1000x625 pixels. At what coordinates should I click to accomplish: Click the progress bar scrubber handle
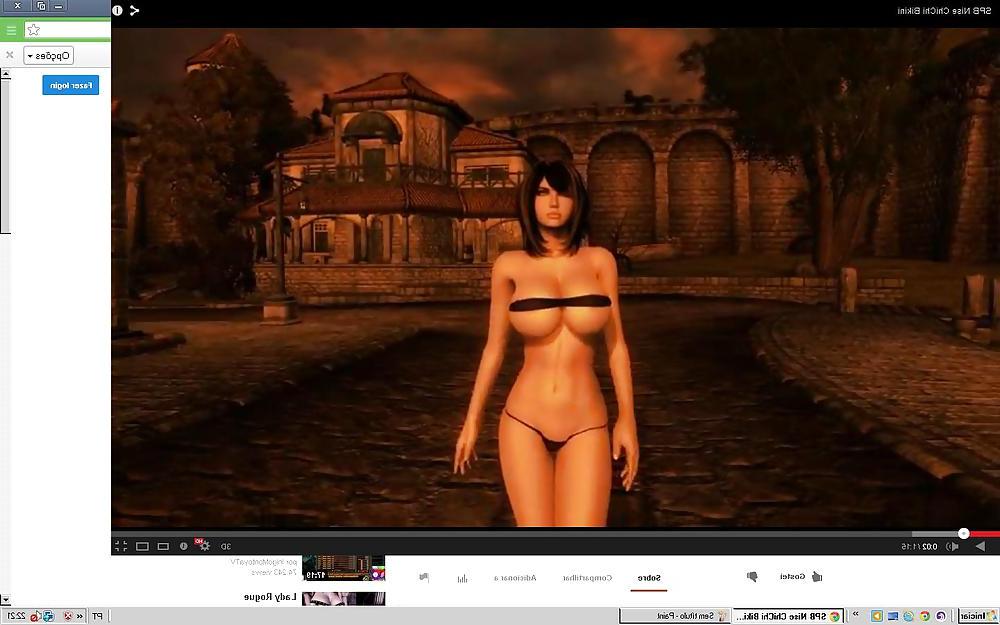pos(964,533)
